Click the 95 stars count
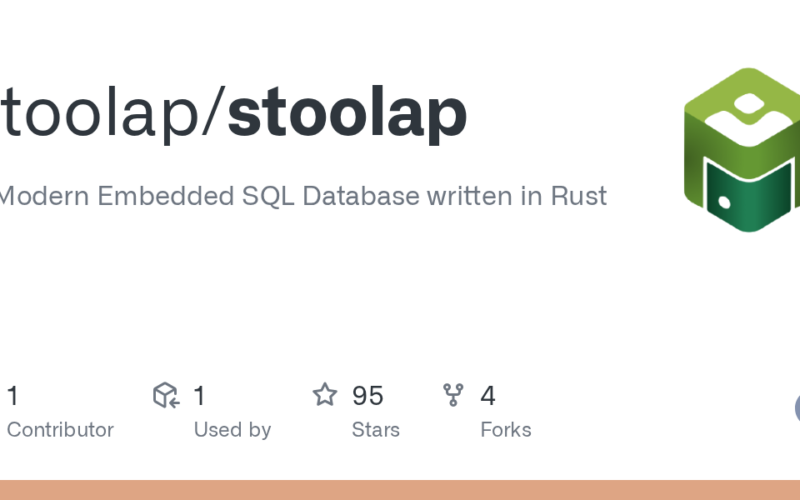 [x=367, y=396]
